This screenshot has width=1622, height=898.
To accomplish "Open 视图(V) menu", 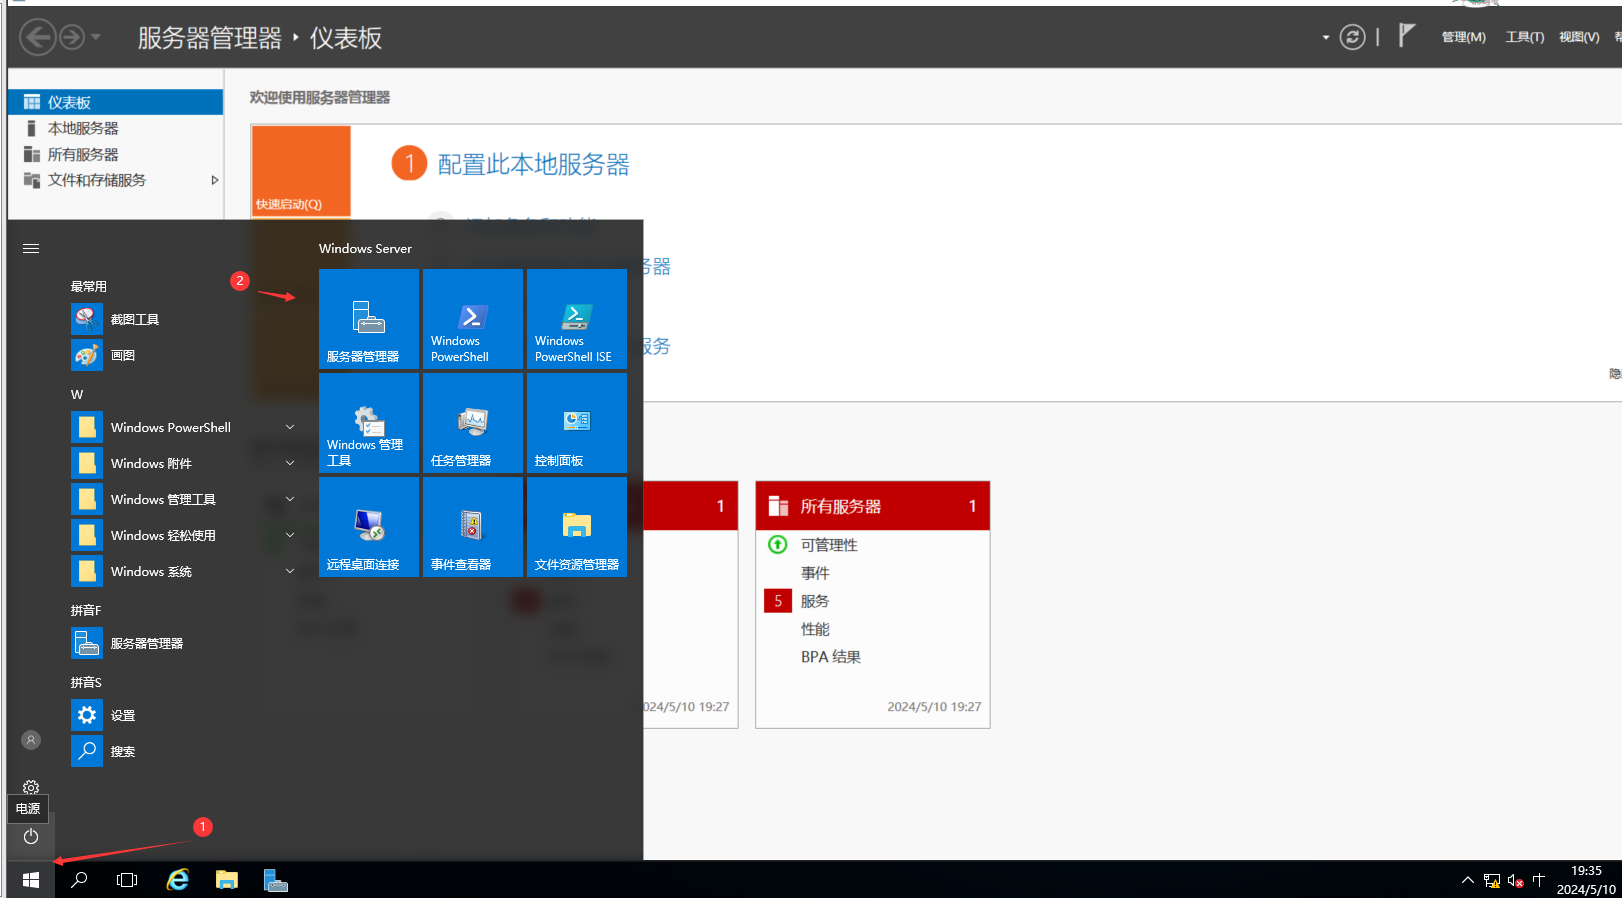I will [1579, 37].
